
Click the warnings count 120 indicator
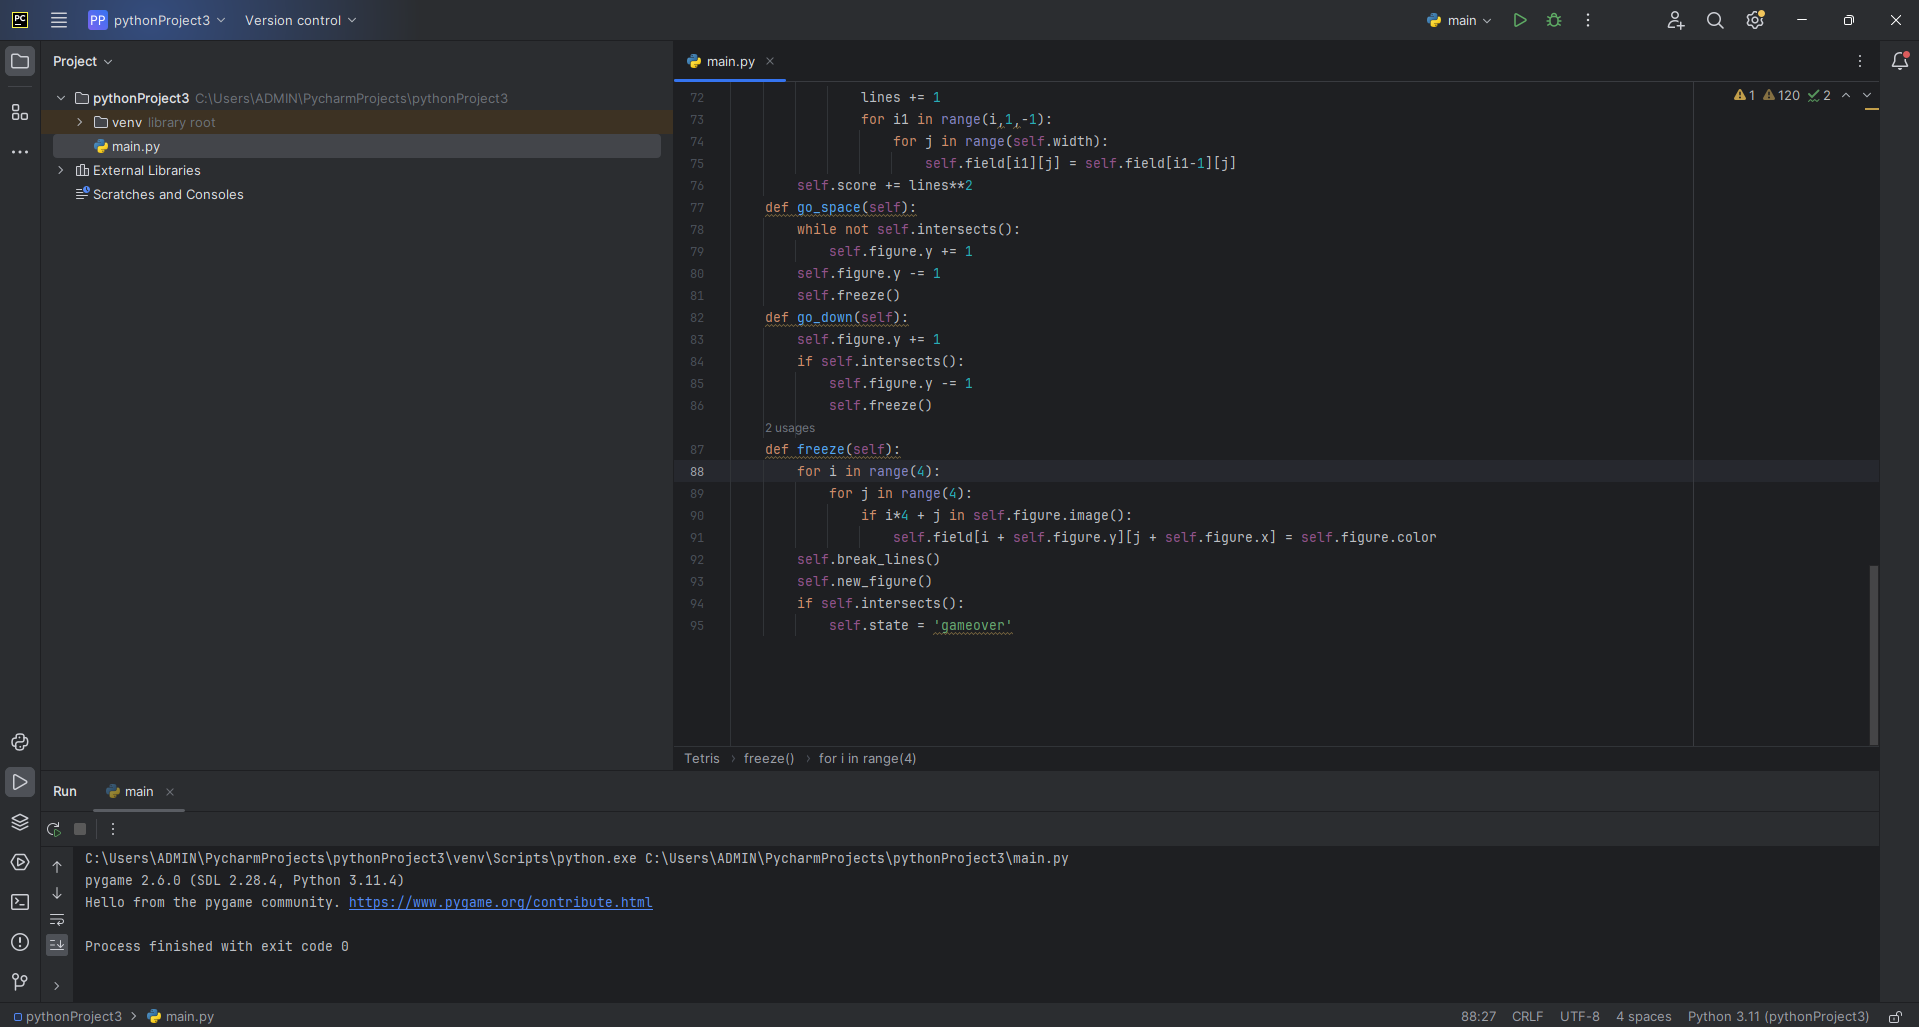1782,95
